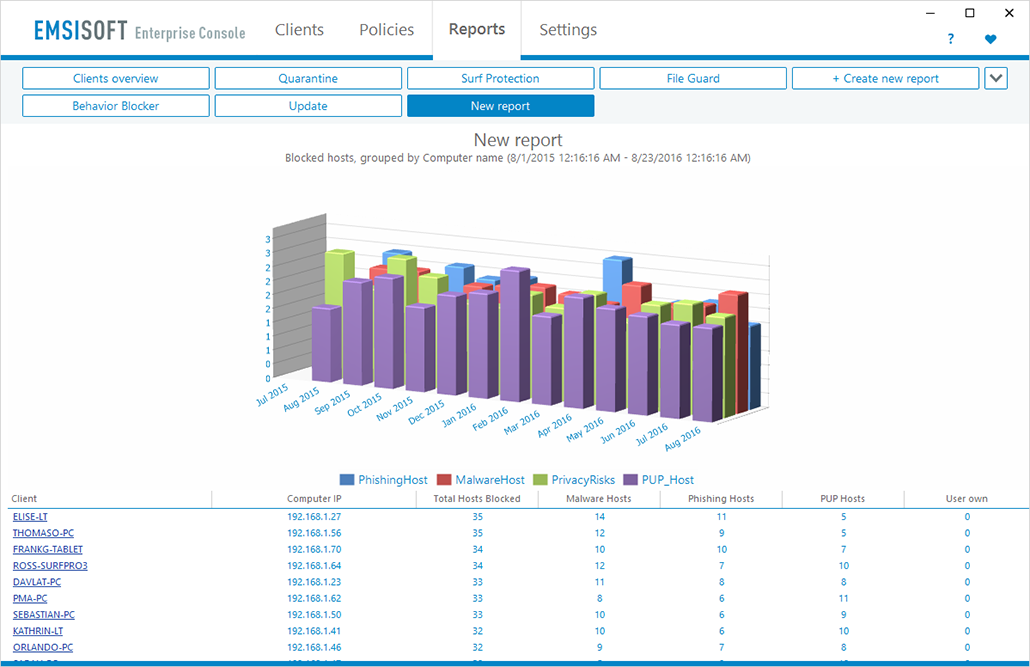The width and height of the screenshot is (1030, 667).
Task: Click IP address 192.168.1.70
Action: pos(314,549)
